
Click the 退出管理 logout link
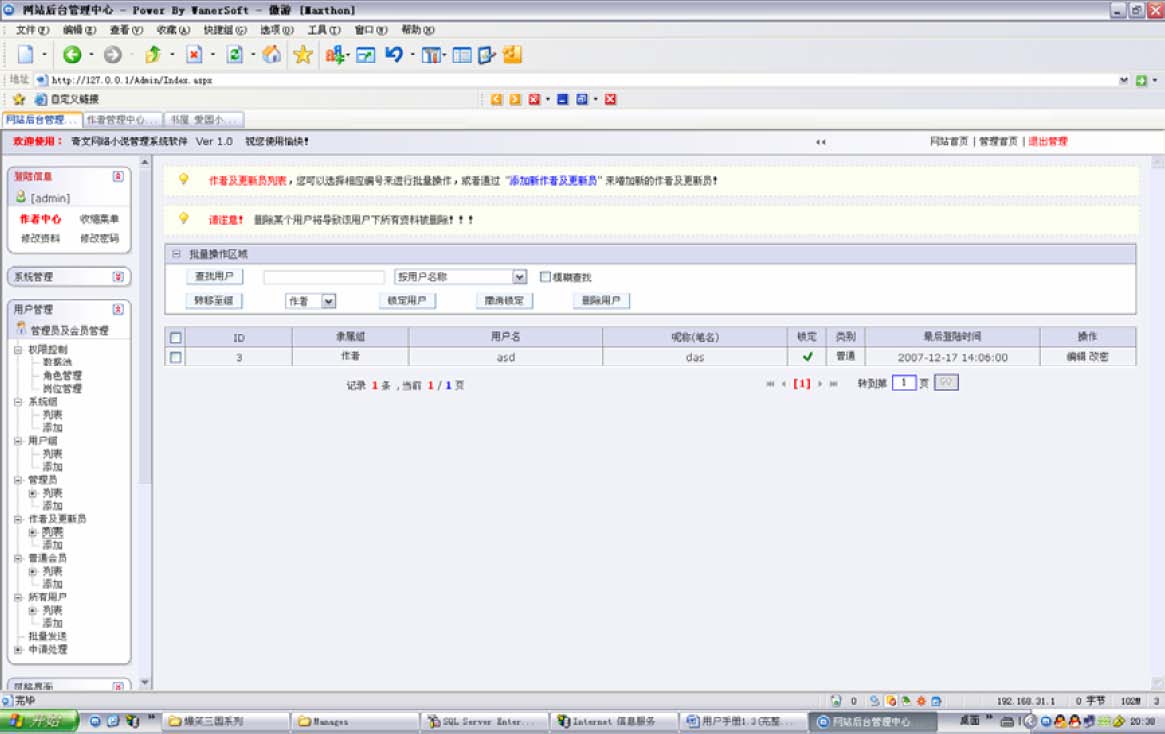tap(1048, 141)
